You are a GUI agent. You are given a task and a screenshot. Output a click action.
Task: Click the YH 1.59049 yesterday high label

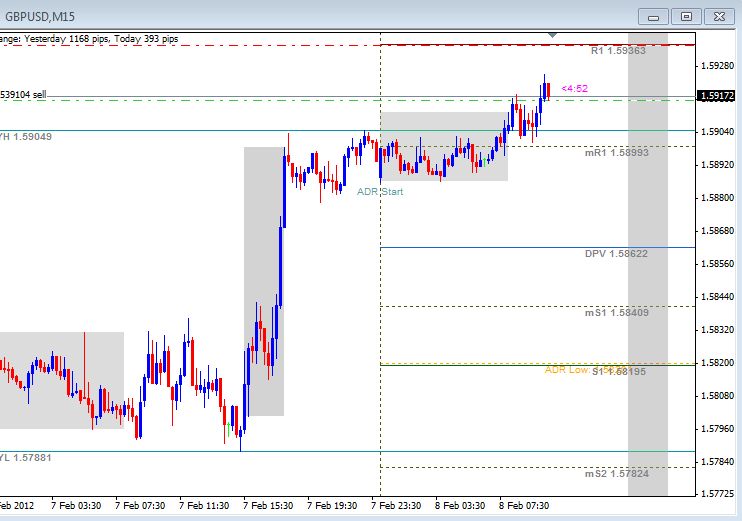coord(26,137)
